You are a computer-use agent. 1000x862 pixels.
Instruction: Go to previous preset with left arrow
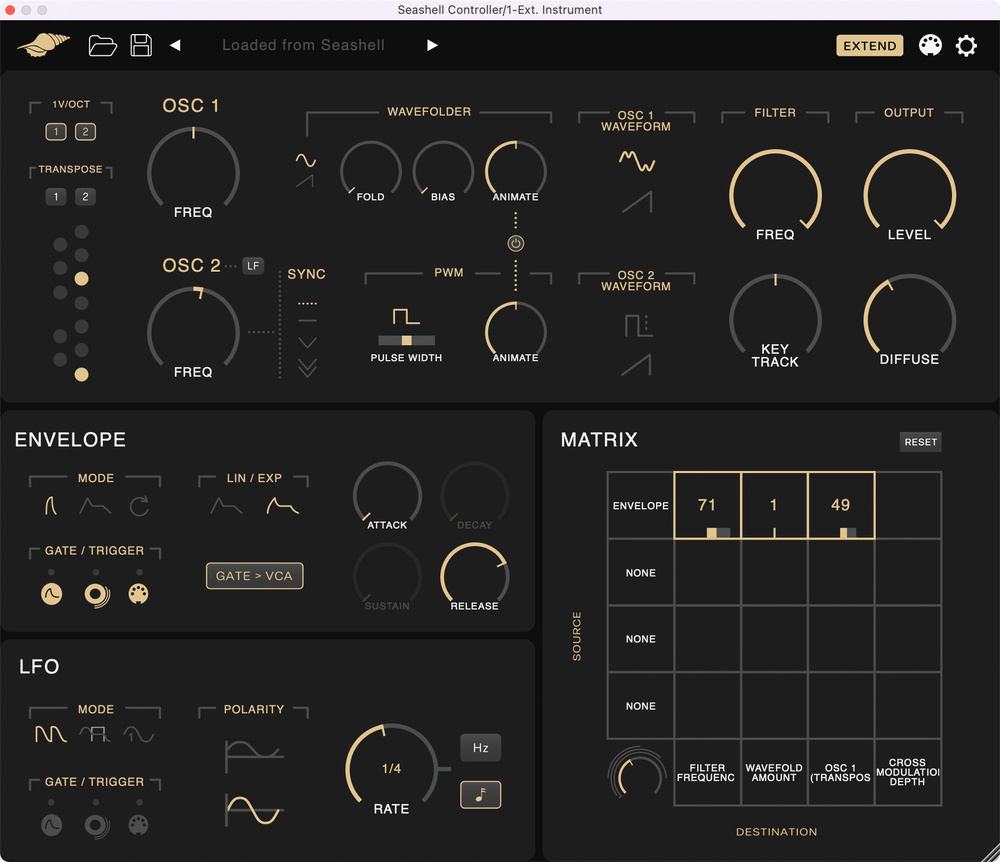point(175,45)
